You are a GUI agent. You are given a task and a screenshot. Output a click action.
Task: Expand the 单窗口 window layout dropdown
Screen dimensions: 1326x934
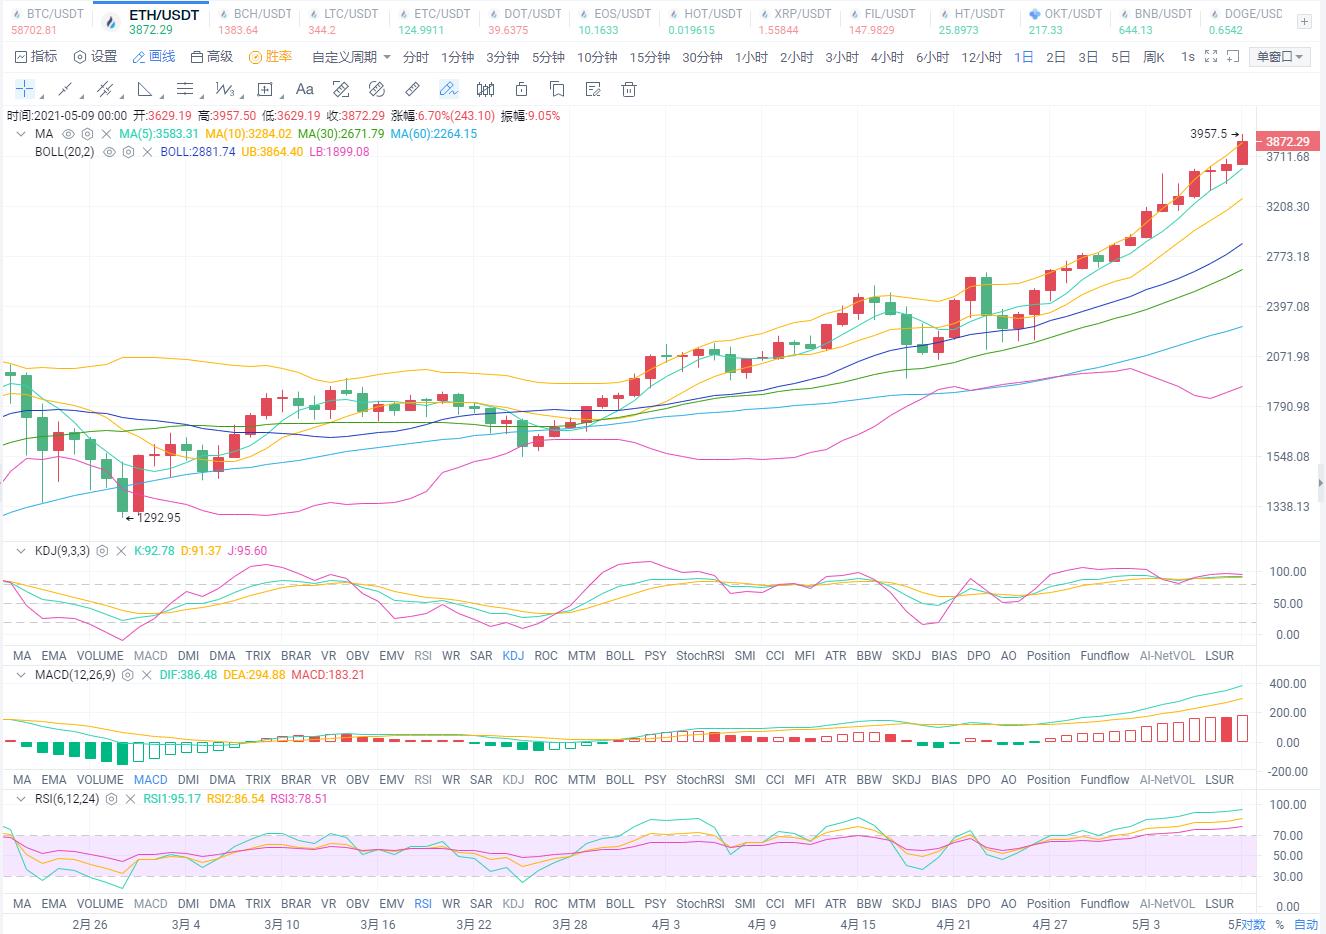click(x=1281, y=57)
